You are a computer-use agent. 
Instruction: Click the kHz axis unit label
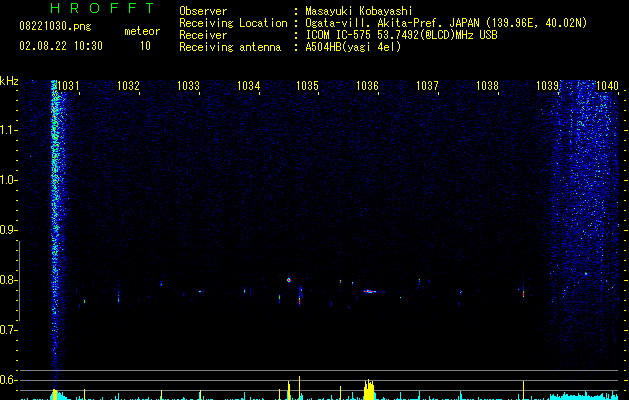tap(9, 81)
